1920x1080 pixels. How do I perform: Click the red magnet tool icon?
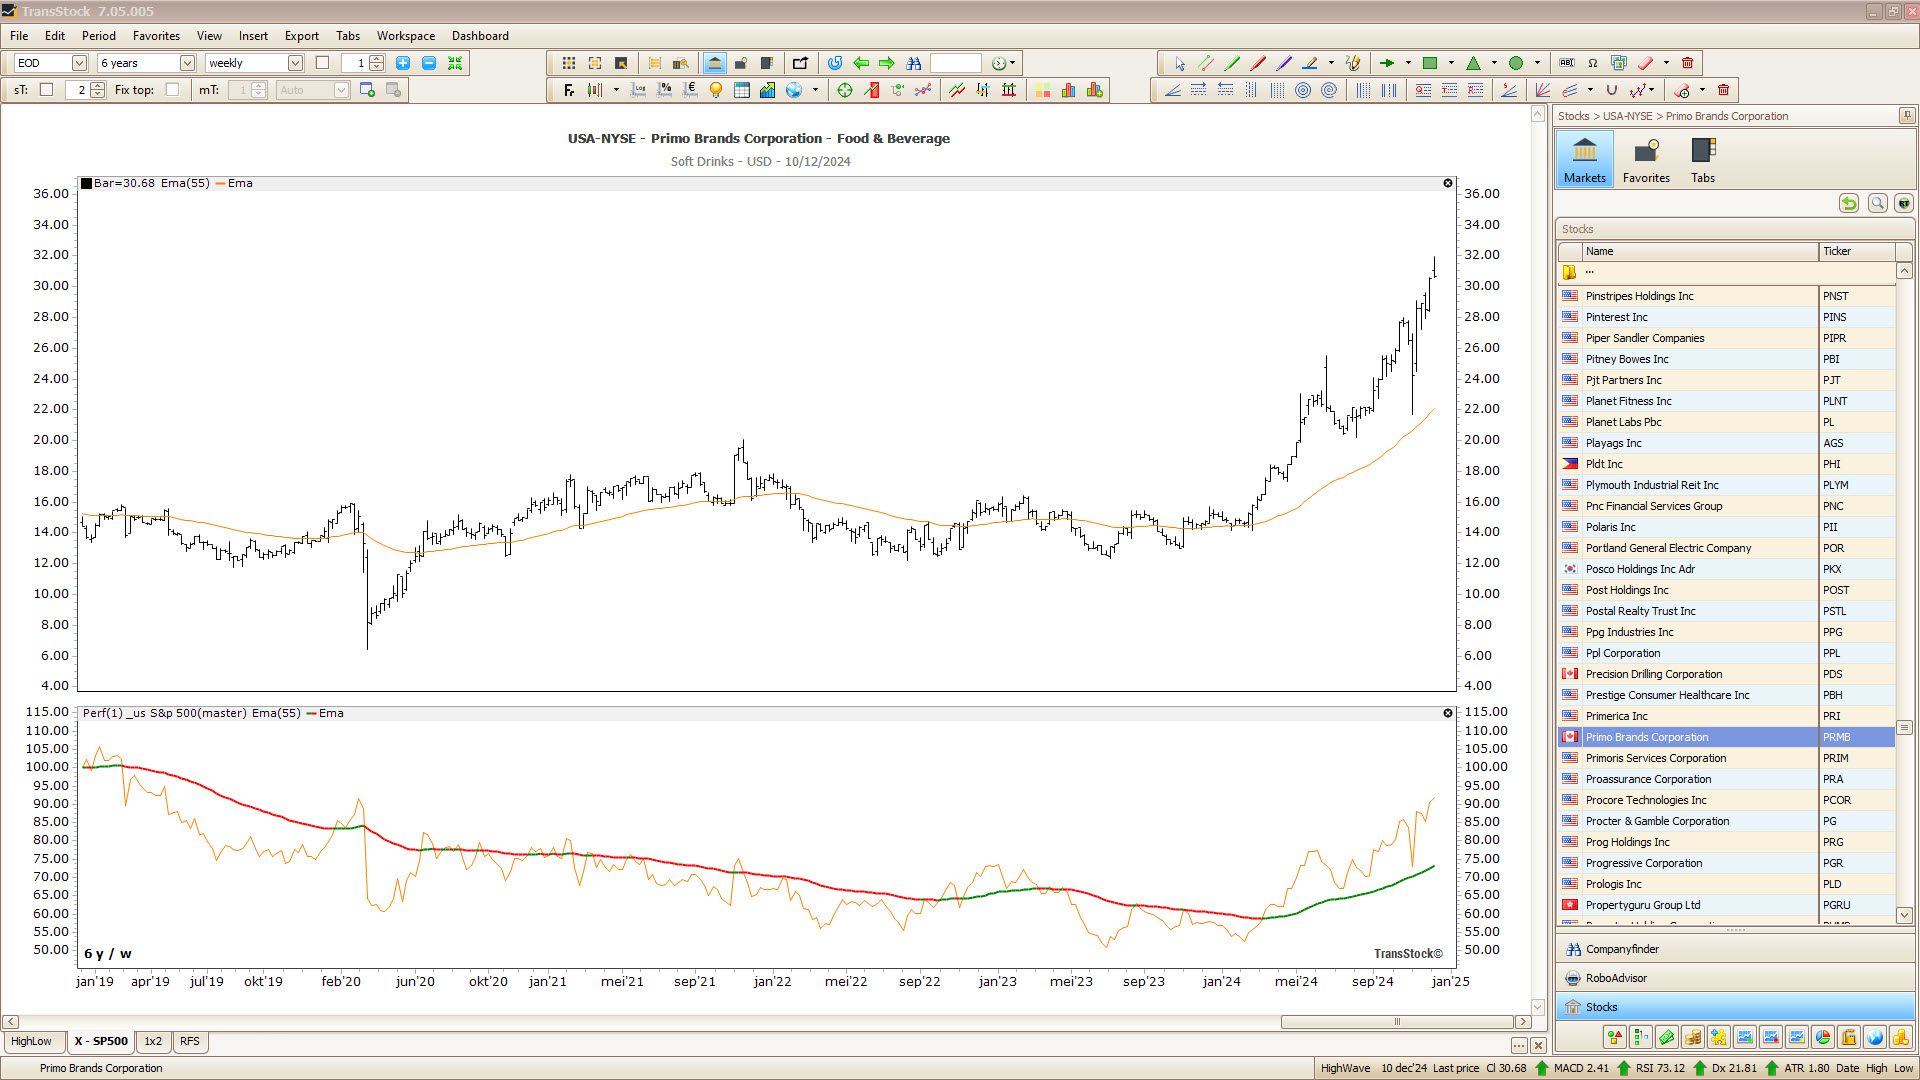(x=1611, y=90)
